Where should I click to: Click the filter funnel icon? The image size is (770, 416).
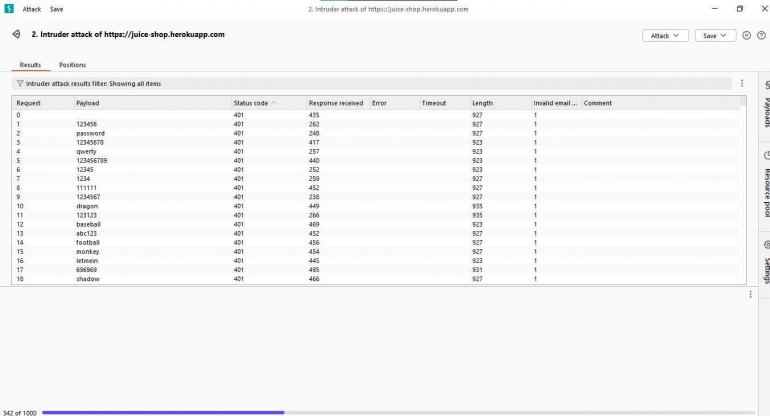click(20, 83)
